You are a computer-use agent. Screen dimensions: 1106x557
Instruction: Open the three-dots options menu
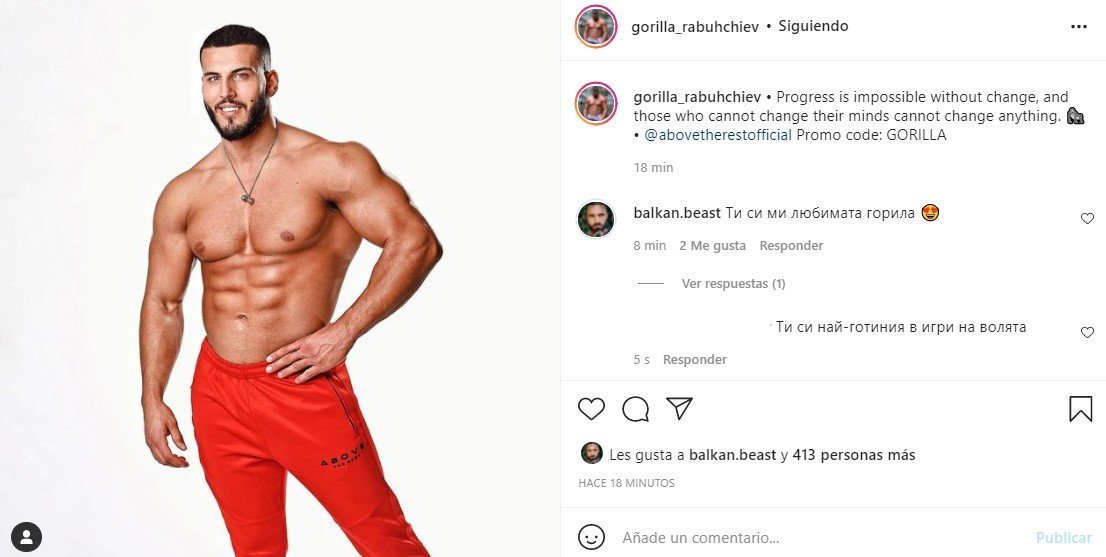(1078, 27)
